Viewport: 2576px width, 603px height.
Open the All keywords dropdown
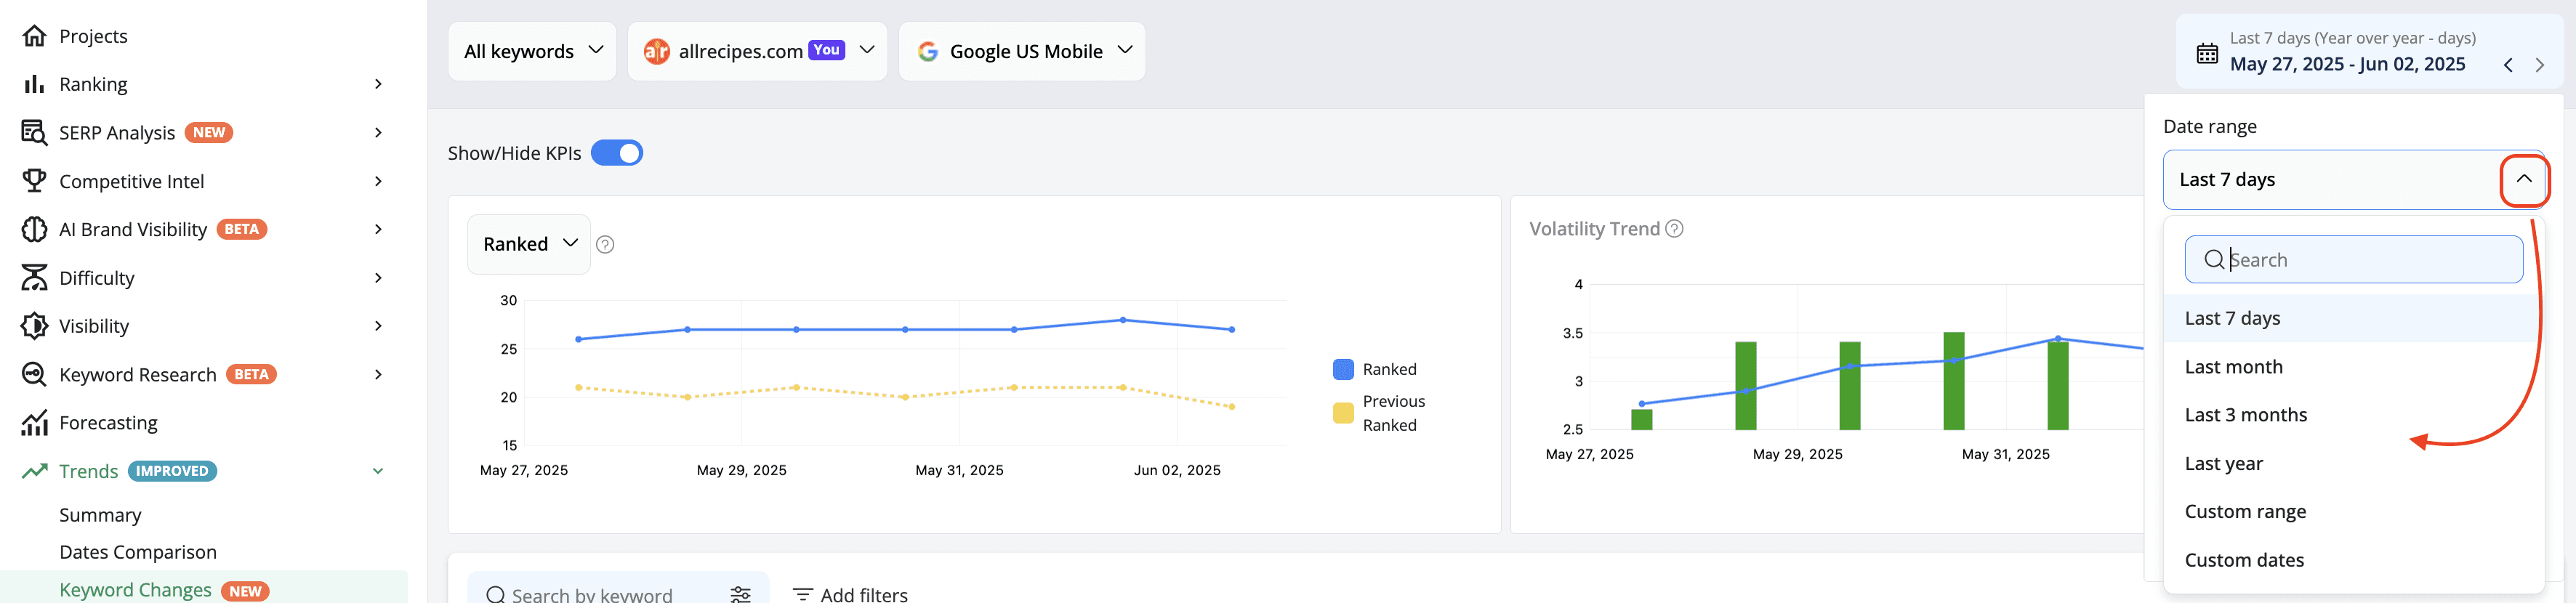click(532, 51)
